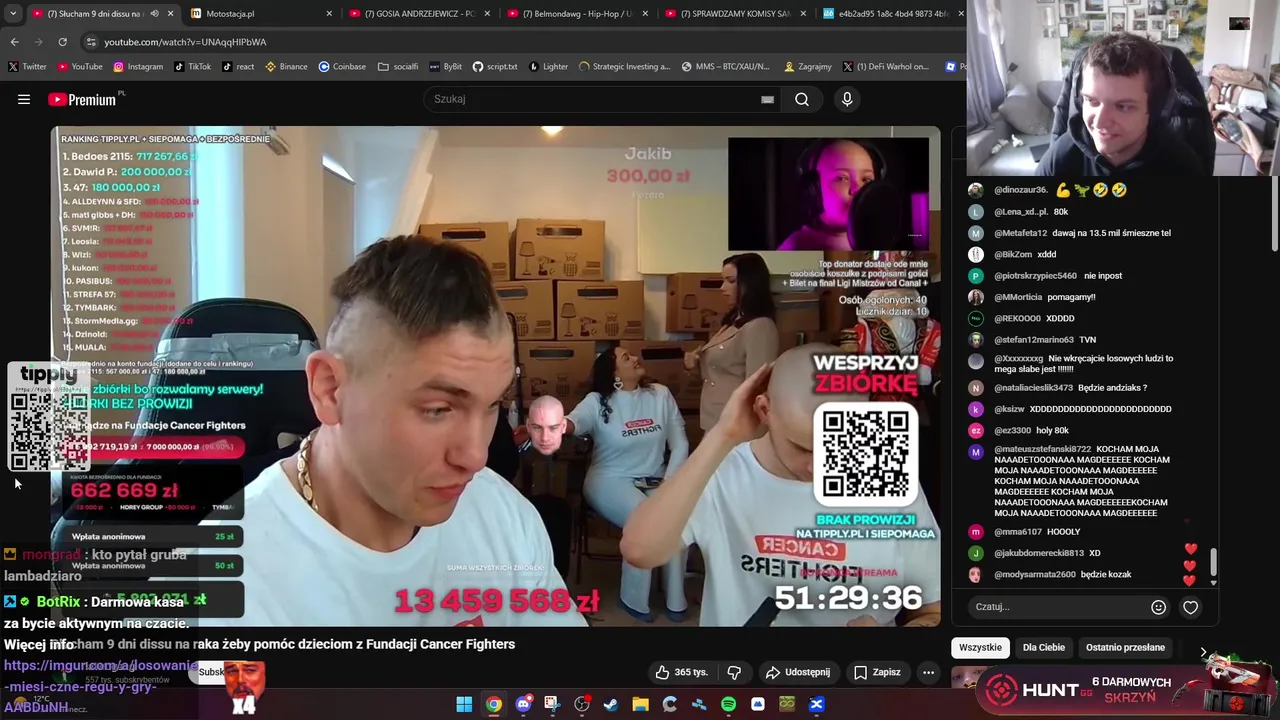Open the Binance bookmark
Screen dimensions: 1280x720
287,67
